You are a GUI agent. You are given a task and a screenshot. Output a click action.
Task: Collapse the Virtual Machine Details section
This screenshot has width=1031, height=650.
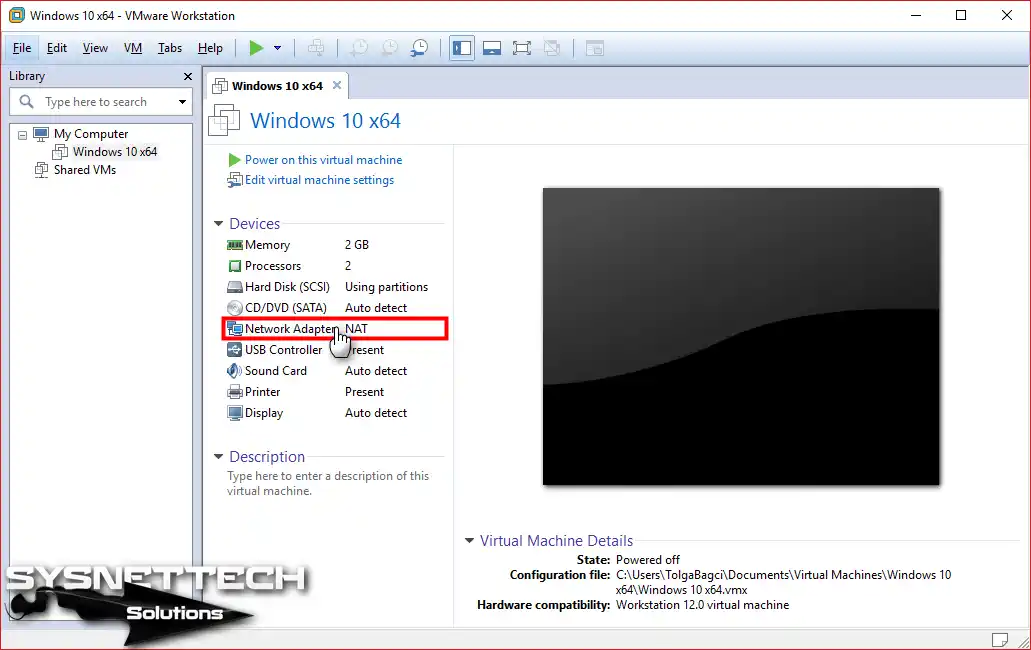[x=469, y=540]
